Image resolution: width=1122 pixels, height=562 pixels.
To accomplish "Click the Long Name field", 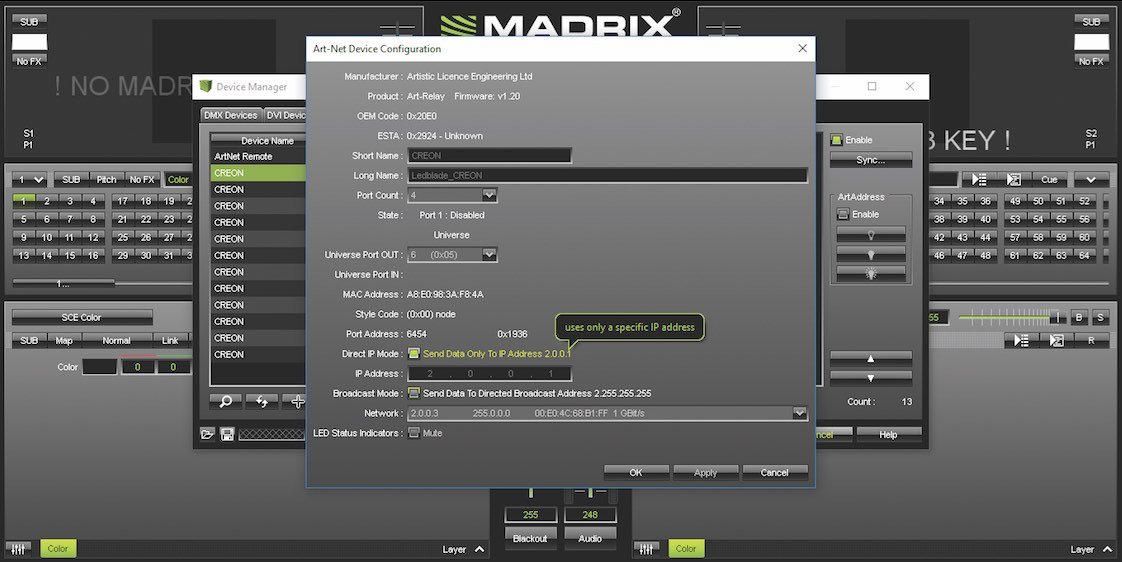I will click(608, 175).
